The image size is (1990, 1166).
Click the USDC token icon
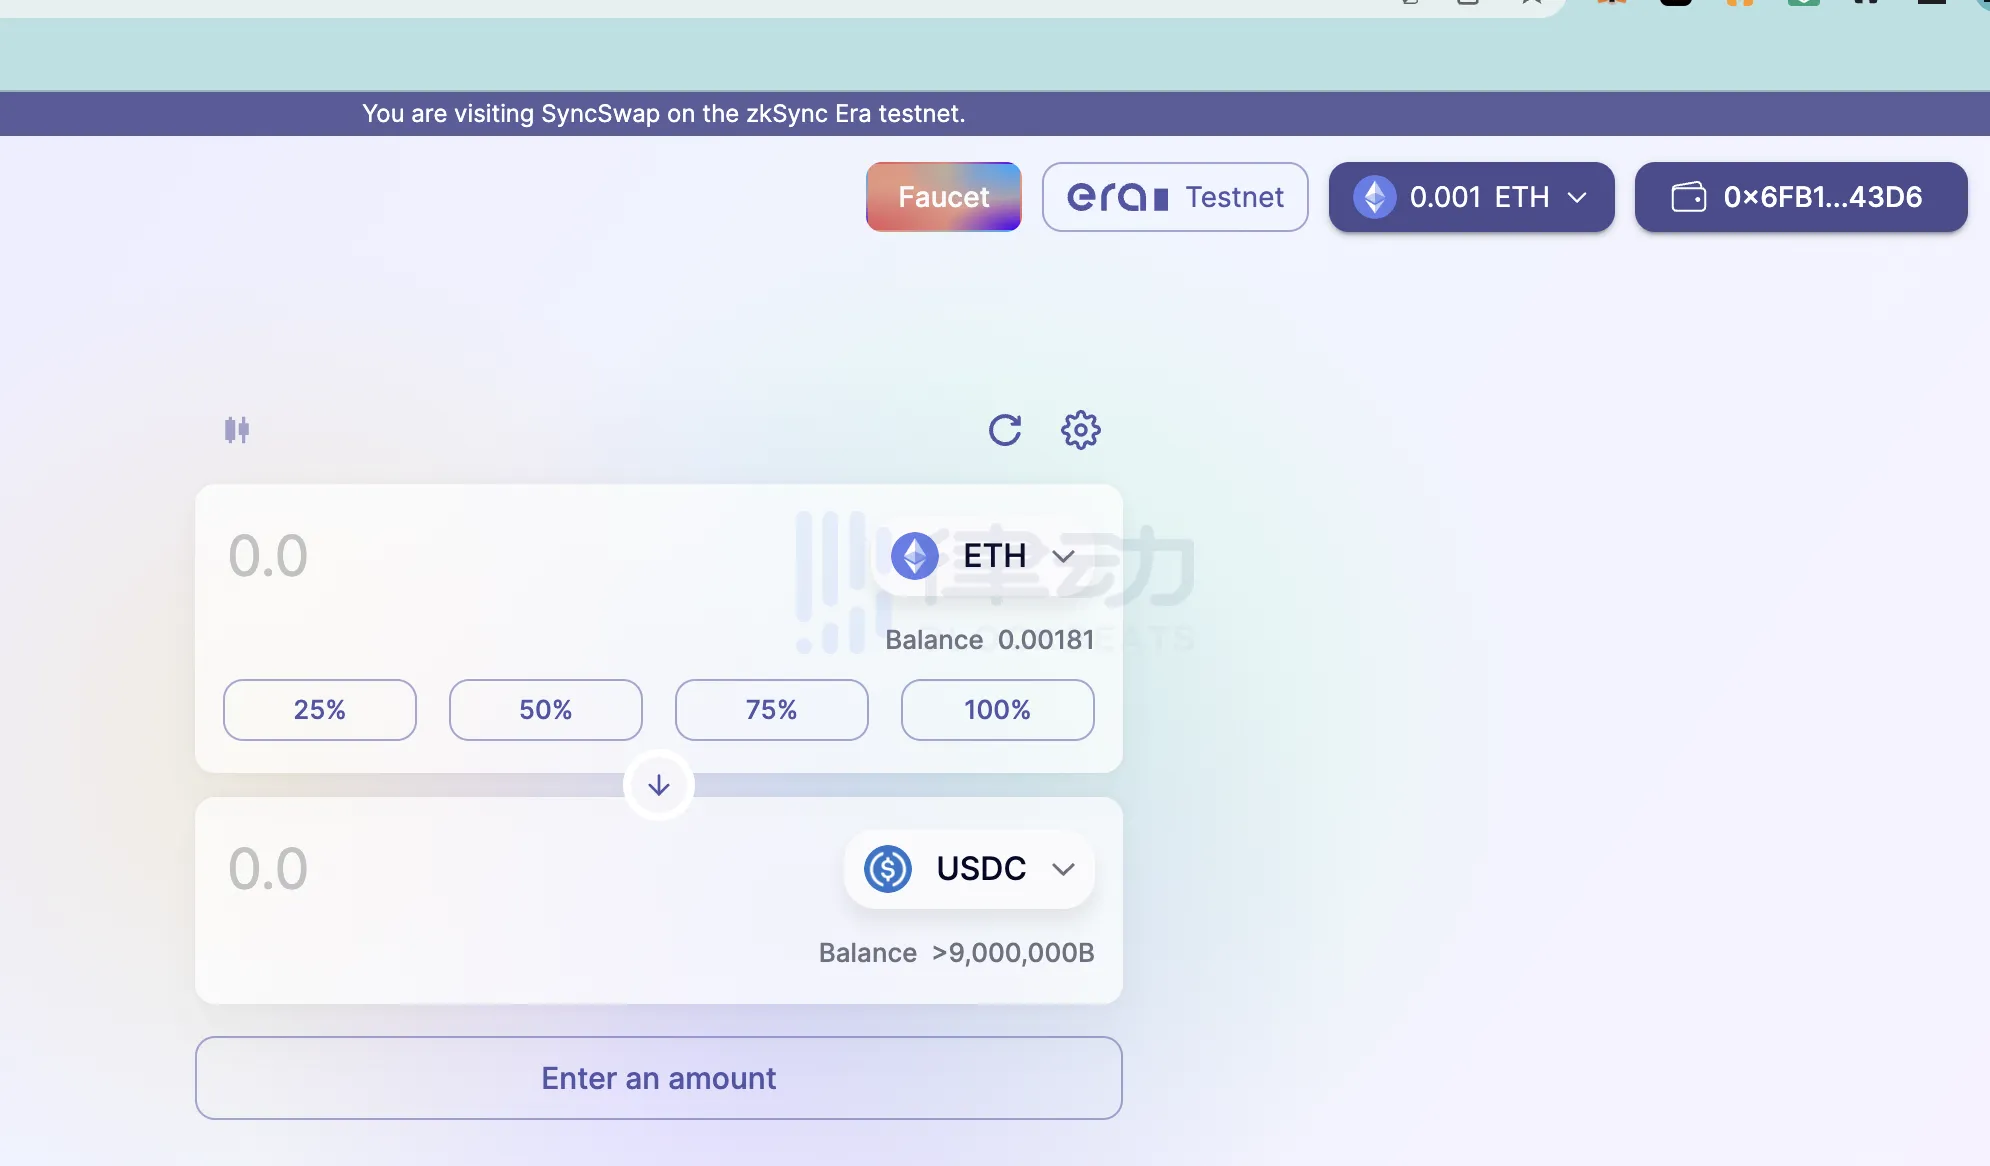tap(888, 868)
